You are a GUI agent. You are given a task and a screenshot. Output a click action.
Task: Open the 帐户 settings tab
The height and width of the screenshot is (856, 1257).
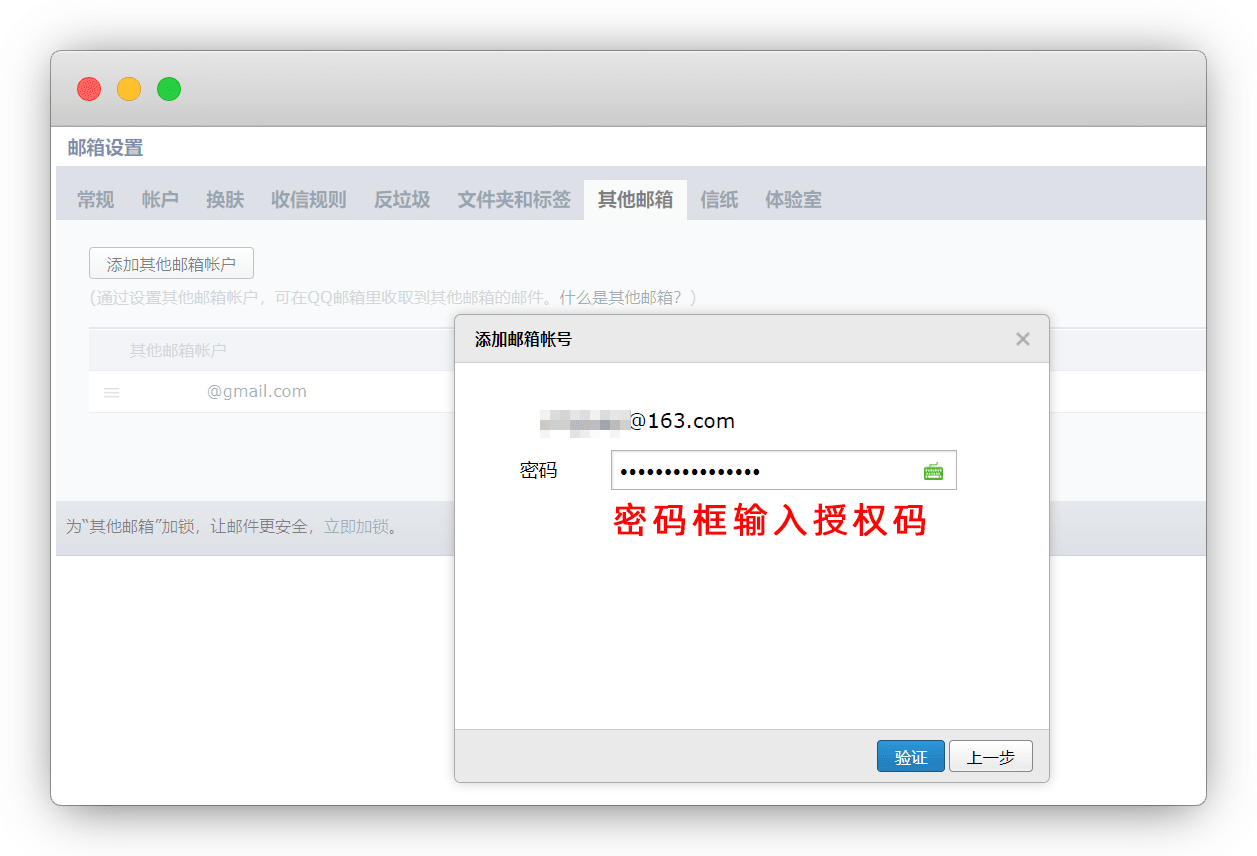pyautogui.click(x=160, y=200)
